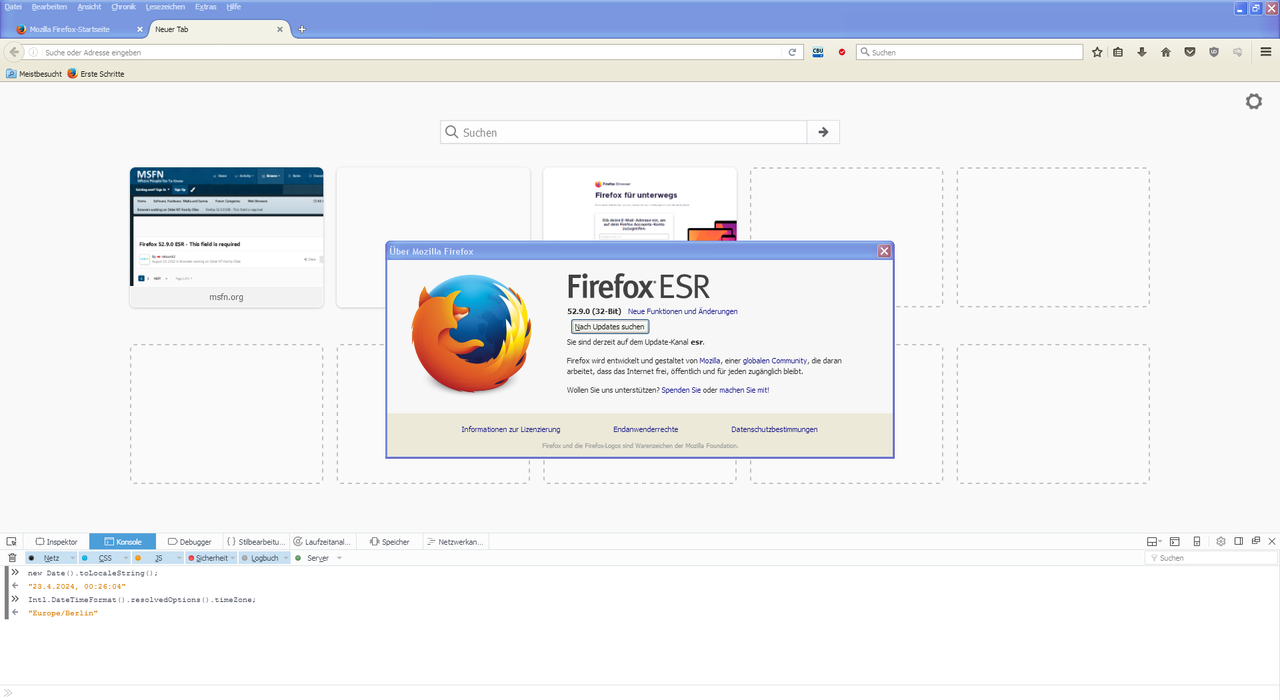Open the Lesezeichen menu
Screen dimensions: 1280x700
(x=166, y=7)
